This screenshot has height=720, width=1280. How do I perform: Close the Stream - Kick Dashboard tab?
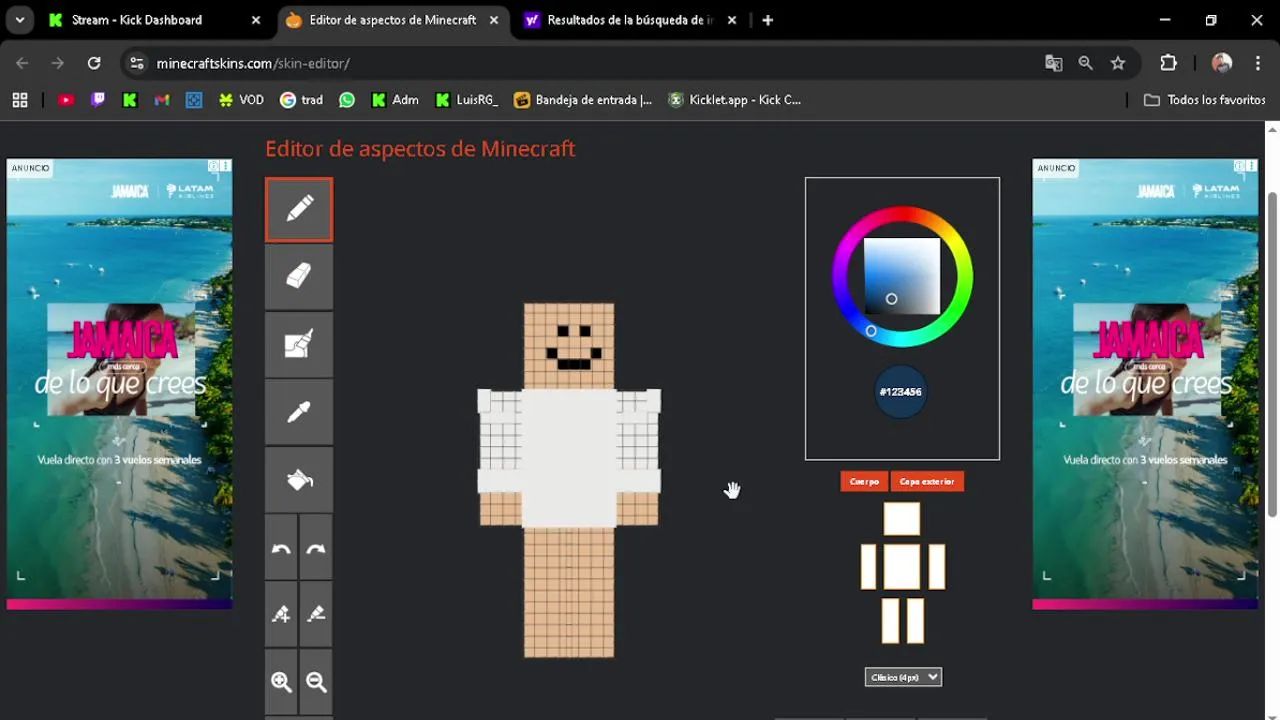(x=256, y=20)
